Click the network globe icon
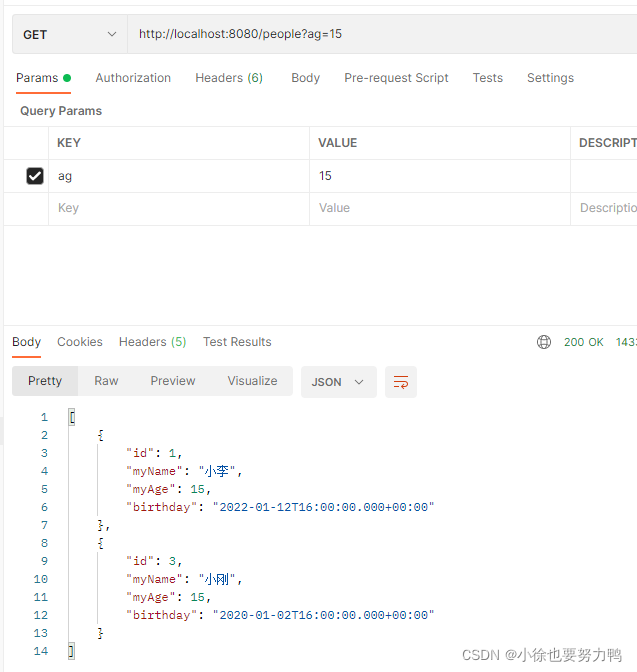637x672 pixels. click(x=544, y=342)
